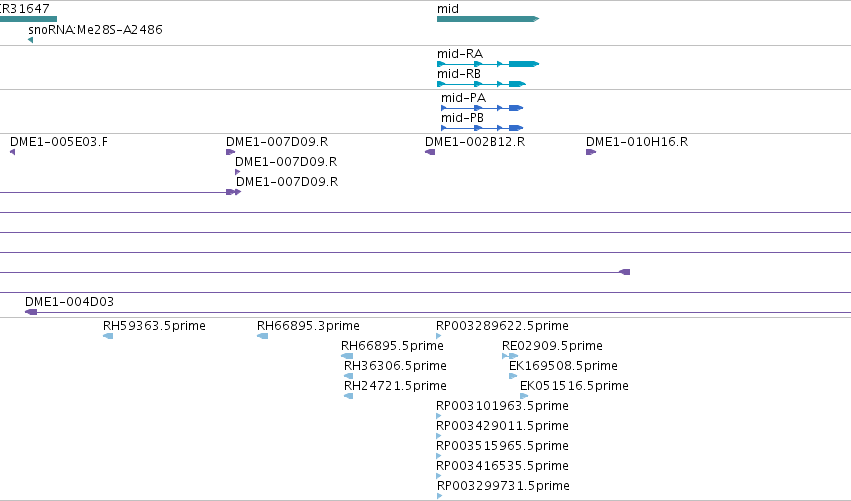Click the EK051516.5prime EST label
The height and width of the screenshot is (501, 851).
click(x=574, y=386)
